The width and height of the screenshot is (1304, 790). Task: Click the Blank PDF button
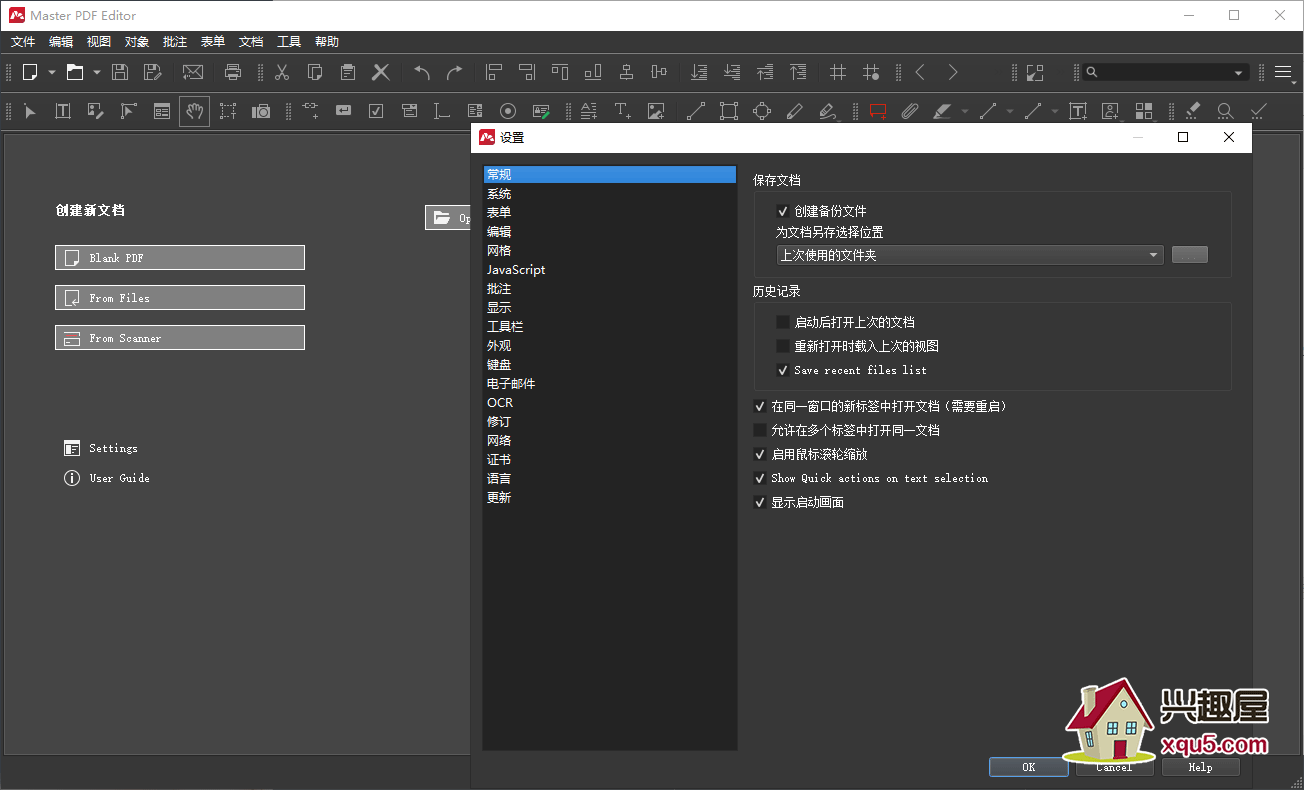coord(180,258)
